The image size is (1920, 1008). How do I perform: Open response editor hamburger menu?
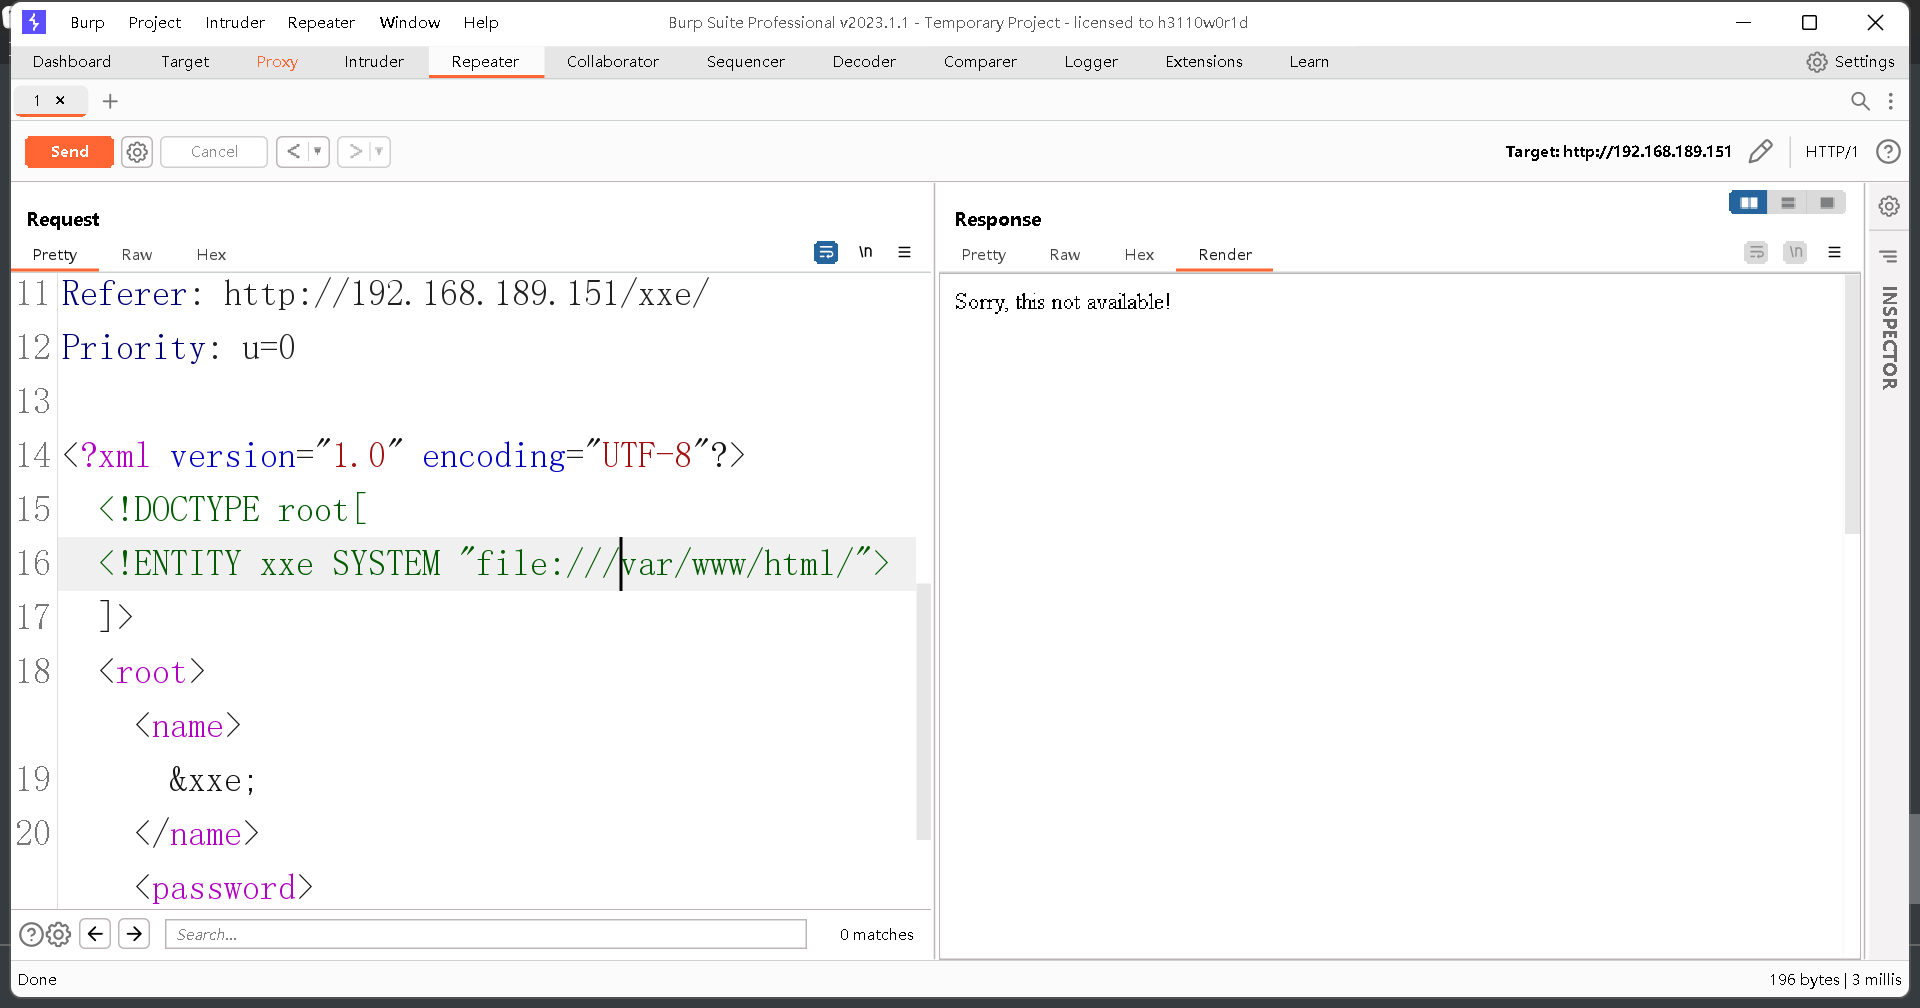1834,252
